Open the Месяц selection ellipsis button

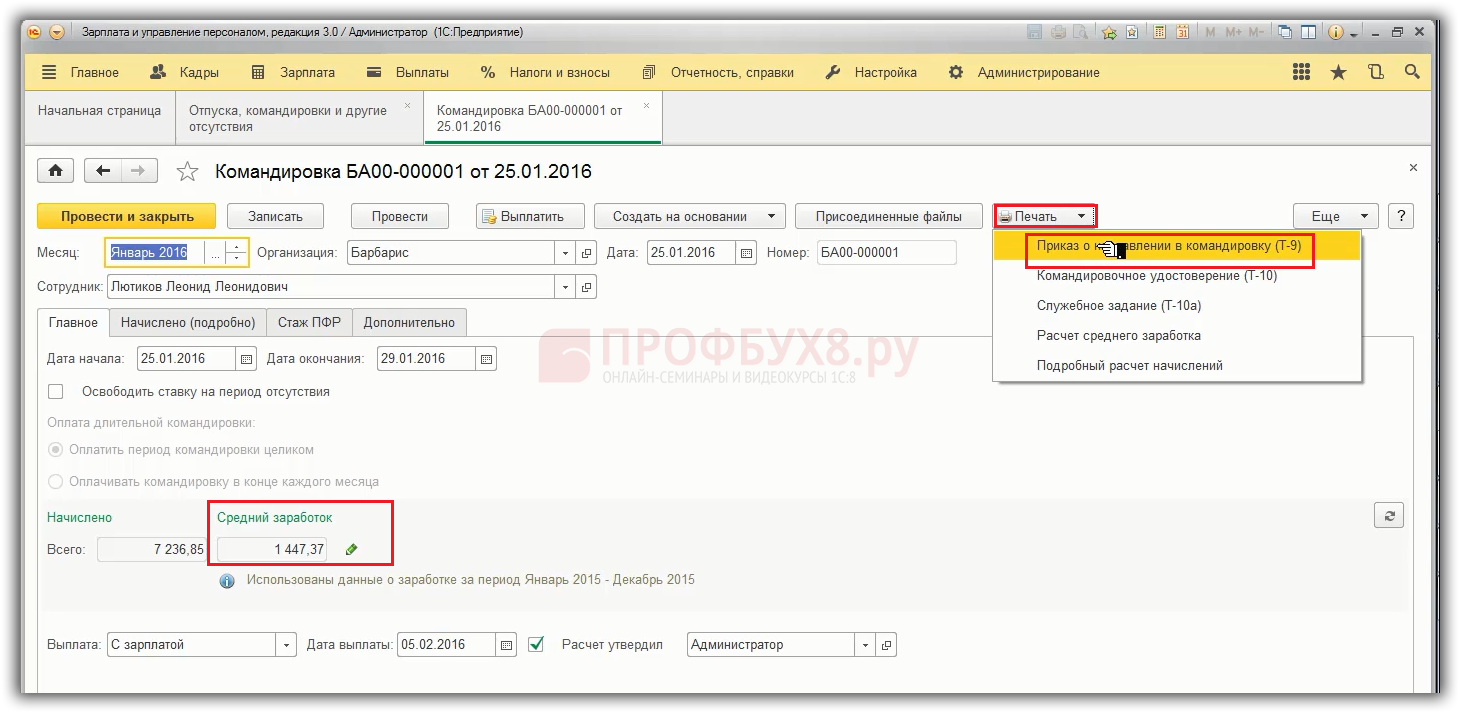pos(215,253)
